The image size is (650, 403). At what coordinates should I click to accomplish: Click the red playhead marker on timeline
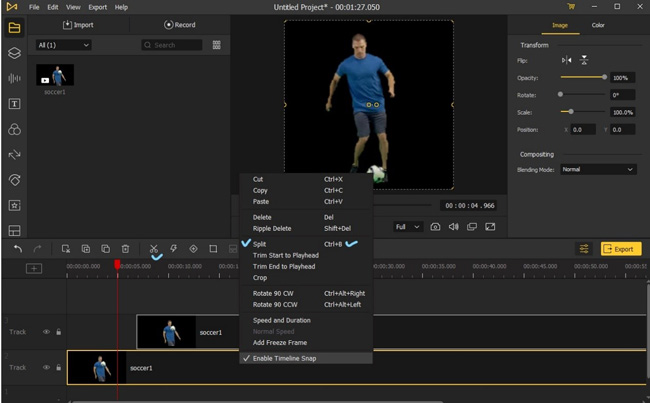(117, 265)
